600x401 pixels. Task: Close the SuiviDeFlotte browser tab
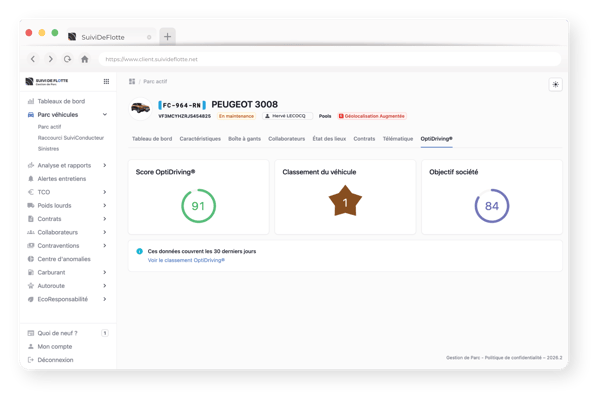click(149, 37)
